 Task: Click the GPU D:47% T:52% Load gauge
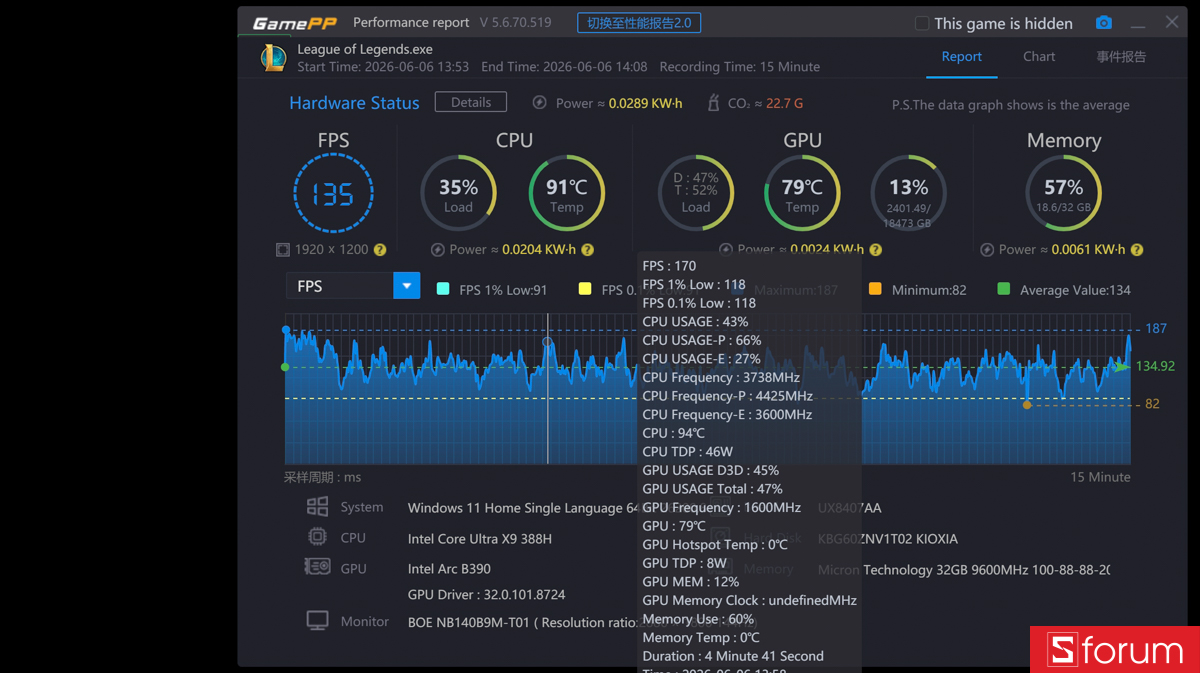point(696,193)
